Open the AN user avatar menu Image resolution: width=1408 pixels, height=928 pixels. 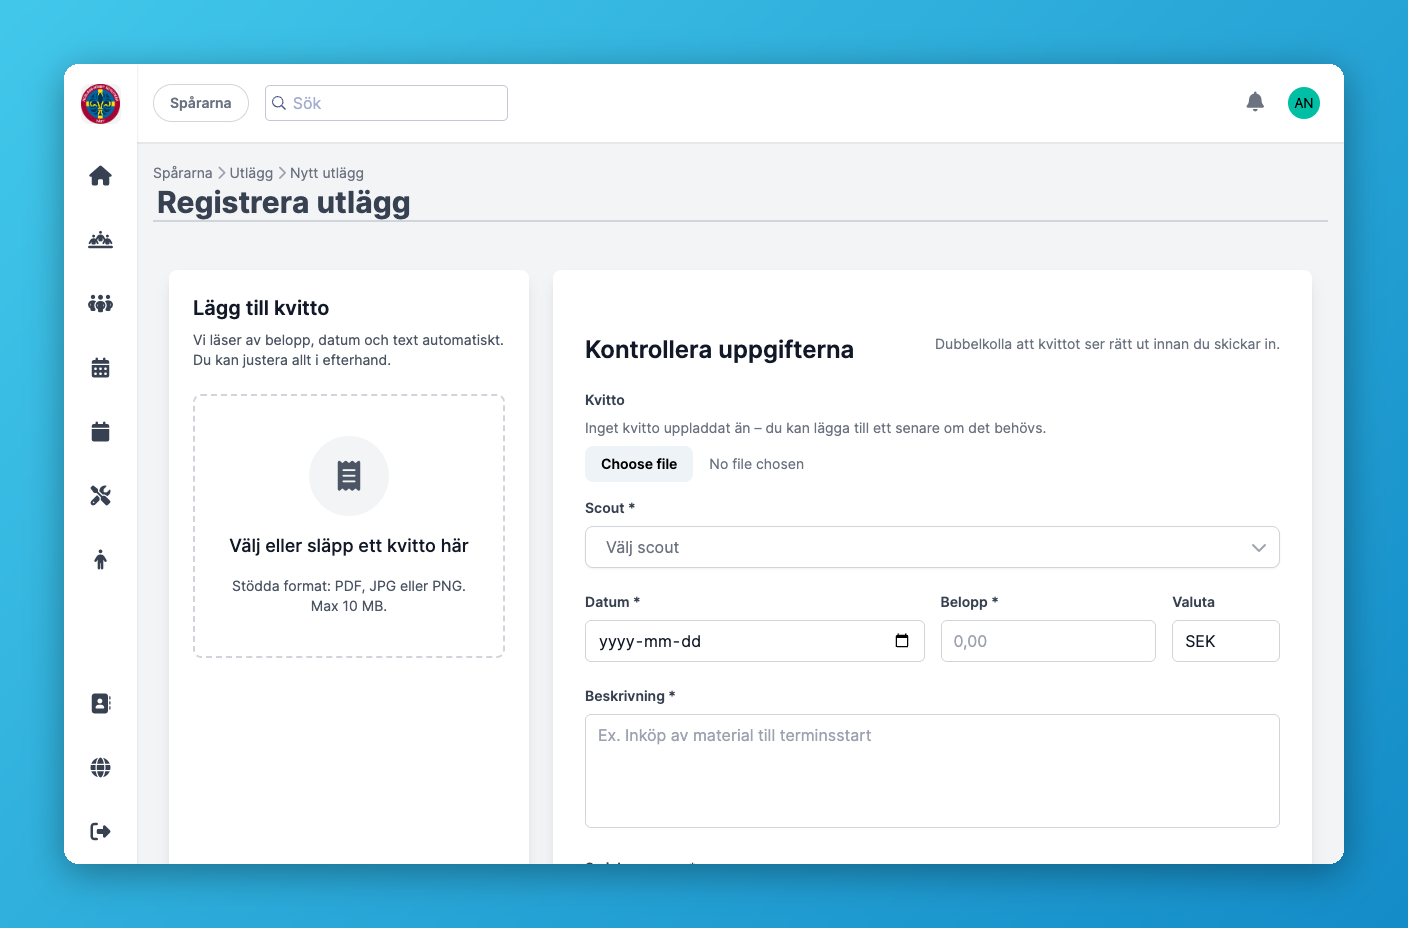point(1304,103)
